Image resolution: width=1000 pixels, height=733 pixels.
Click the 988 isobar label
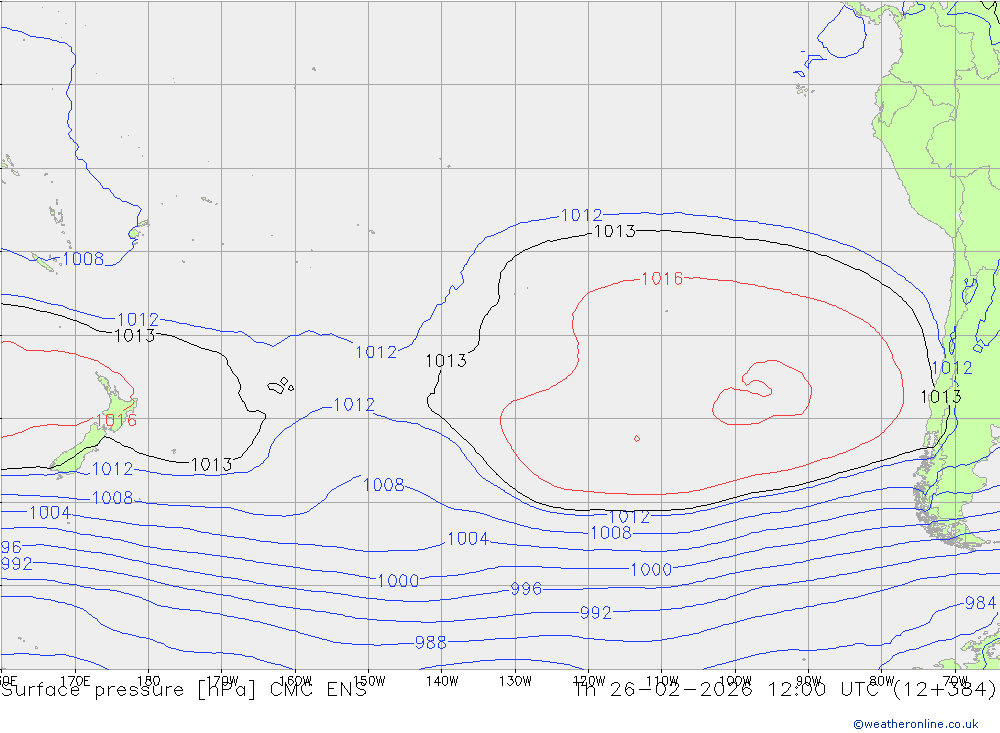click(430, 642)
